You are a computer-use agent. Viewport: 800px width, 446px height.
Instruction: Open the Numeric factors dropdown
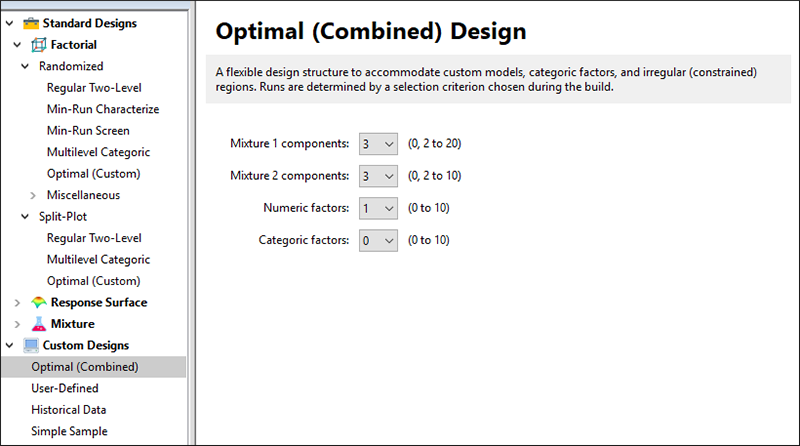click(378, 208)
